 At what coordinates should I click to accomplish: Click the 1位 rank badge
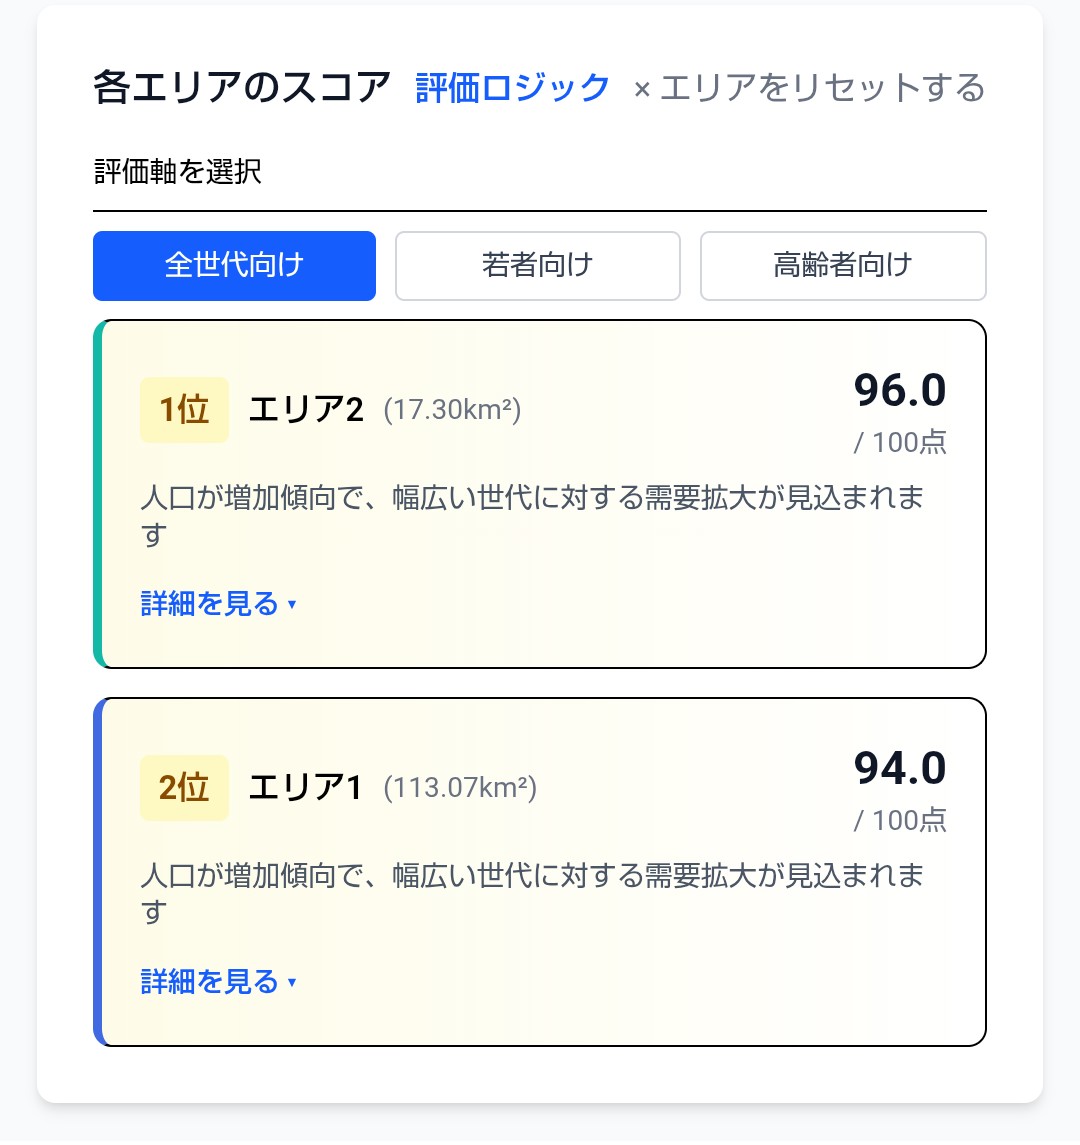(x=184, y=410)
